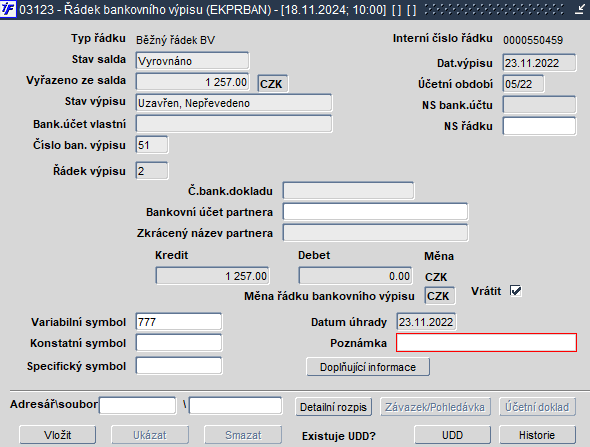
Task: Click the Stav výpisu field
Action: (x=234, y=103)
